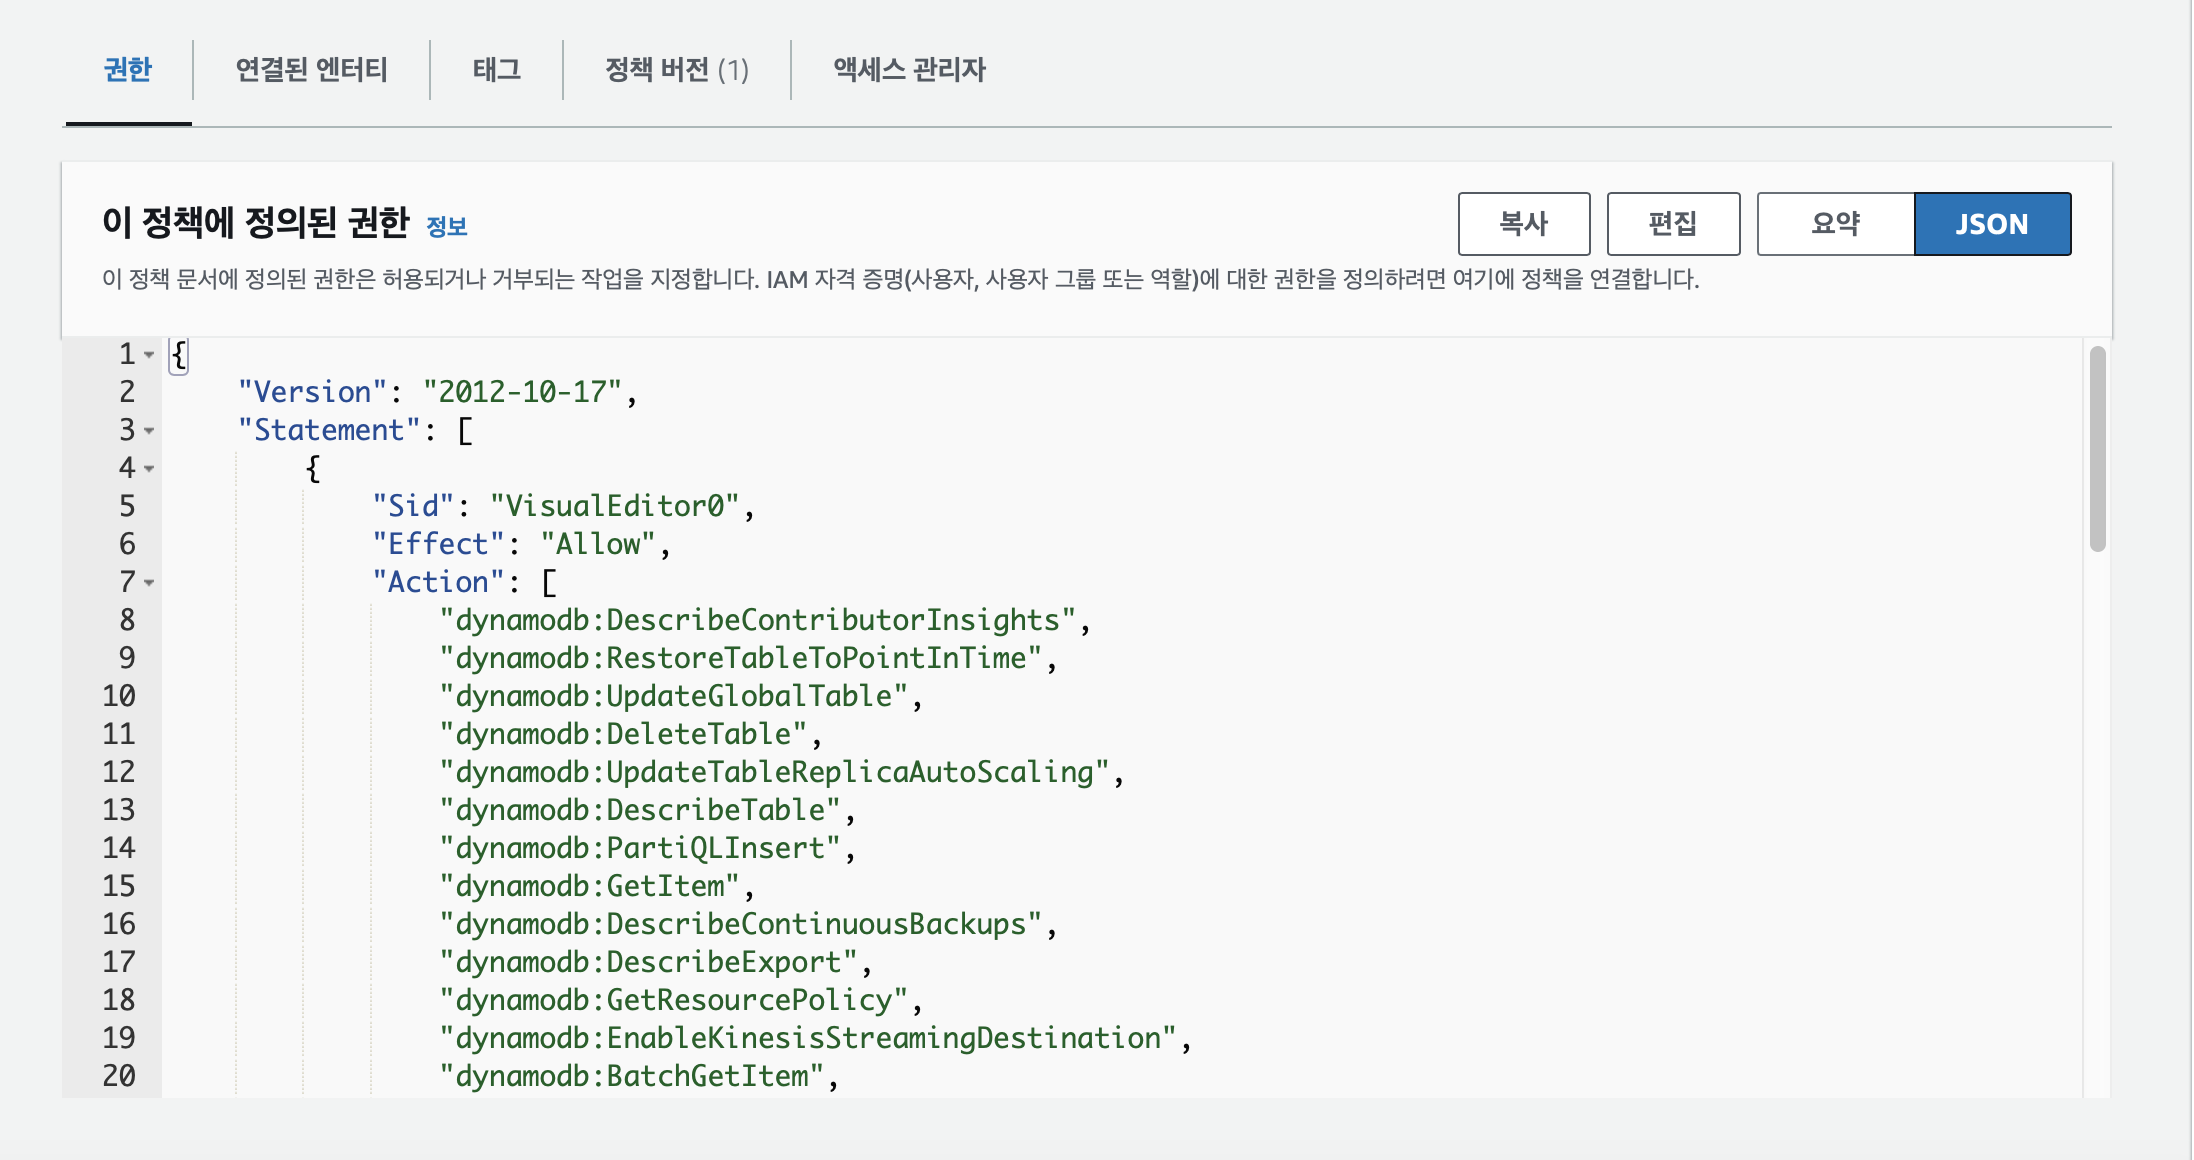The width and height of the screenshot is (2194, 1160).
Task: Click the "Version" key text
Action: [312, 392]
